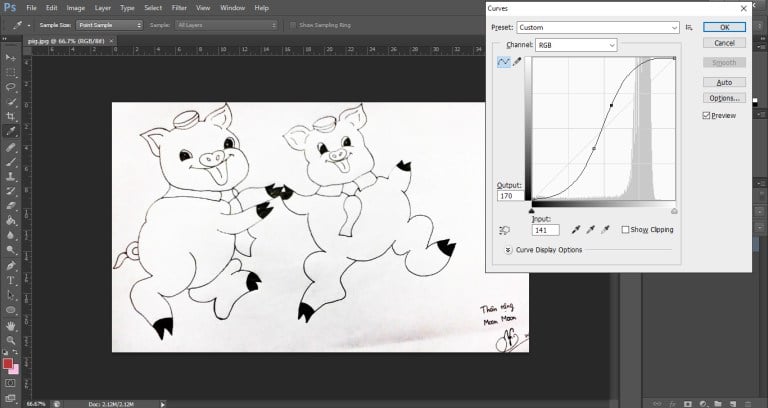Select the Move tool

(x=10, y=58)
